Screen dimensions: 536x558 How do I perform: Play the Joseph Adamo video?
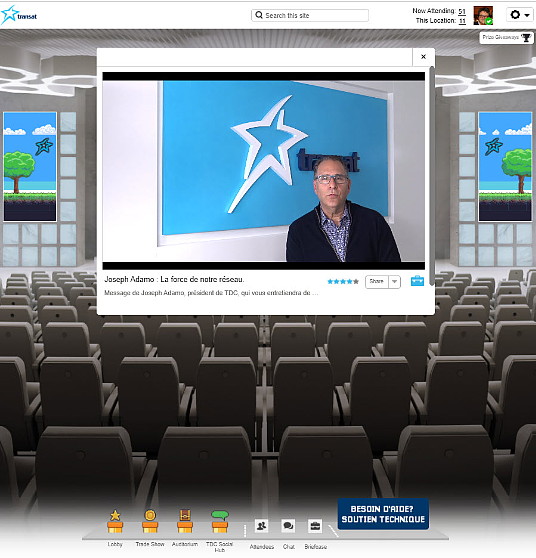(263, 171)
